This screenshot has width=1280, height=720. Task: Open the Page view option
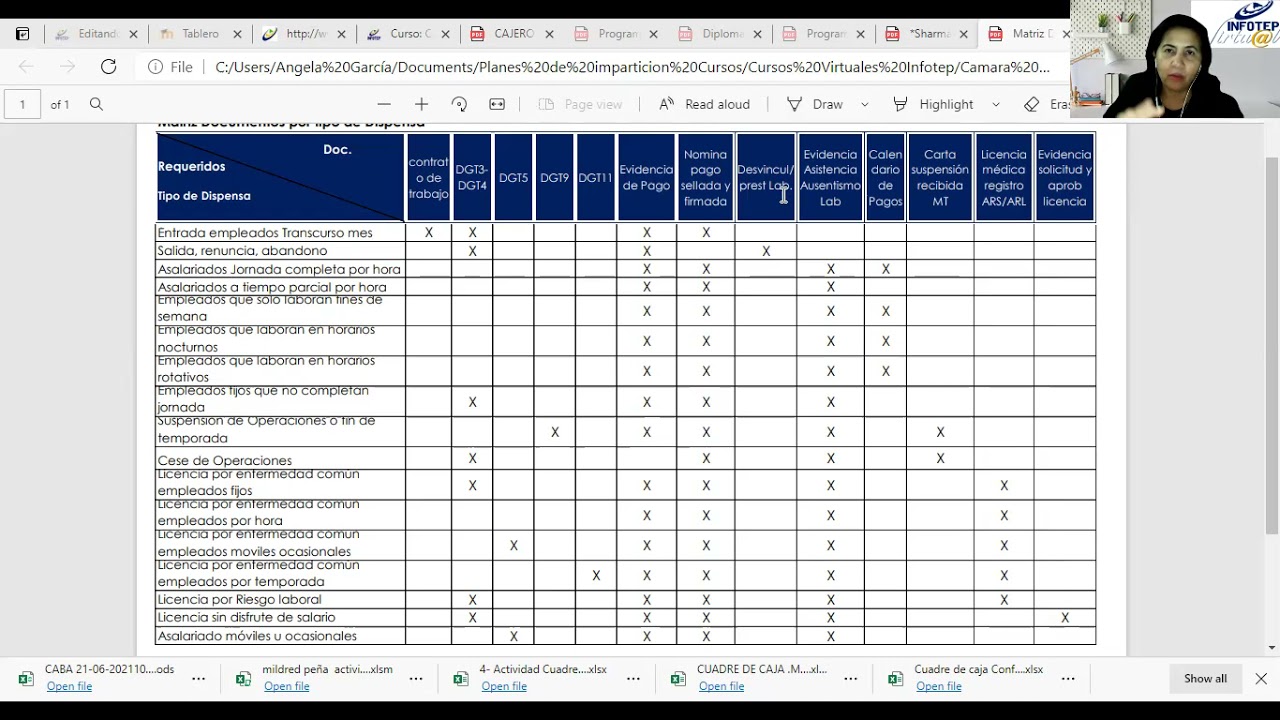coord(580,104)
